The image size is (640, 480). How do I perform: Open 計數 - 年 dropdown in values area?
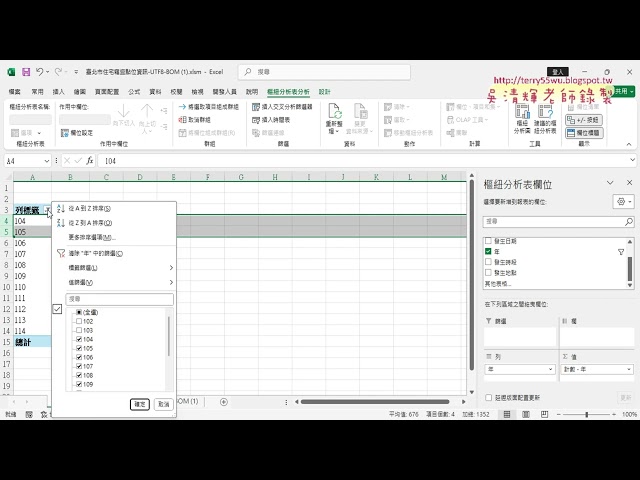(x=629, y=369)
